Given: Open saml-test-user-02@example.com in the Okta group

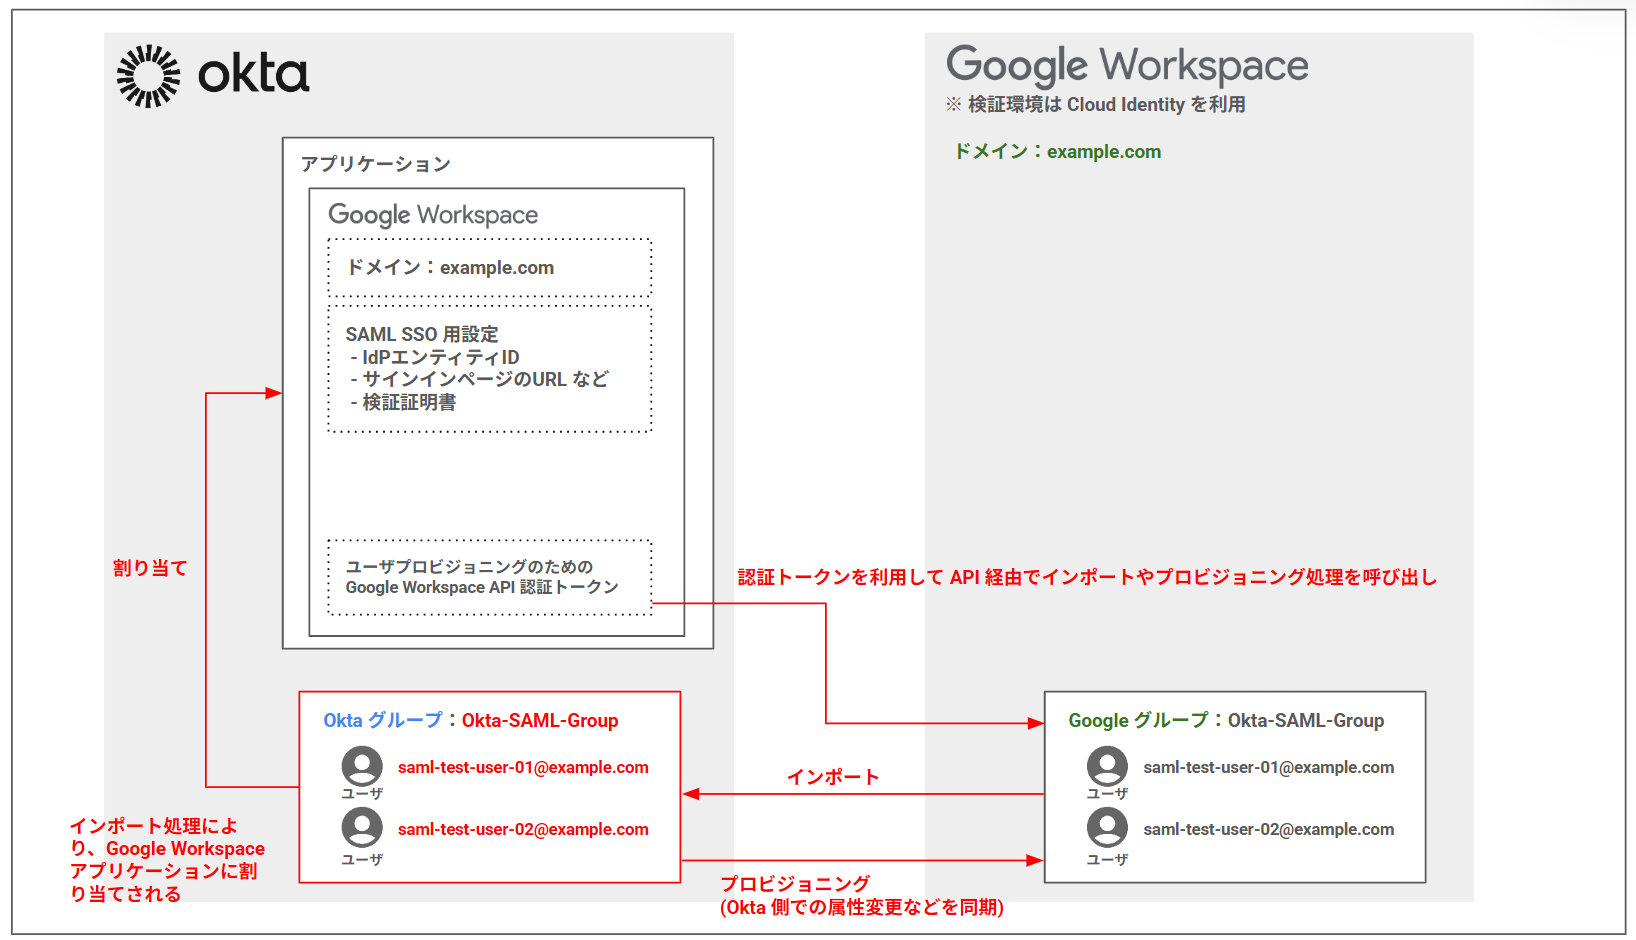Looking at the screenshot, I should coord(522,829).
